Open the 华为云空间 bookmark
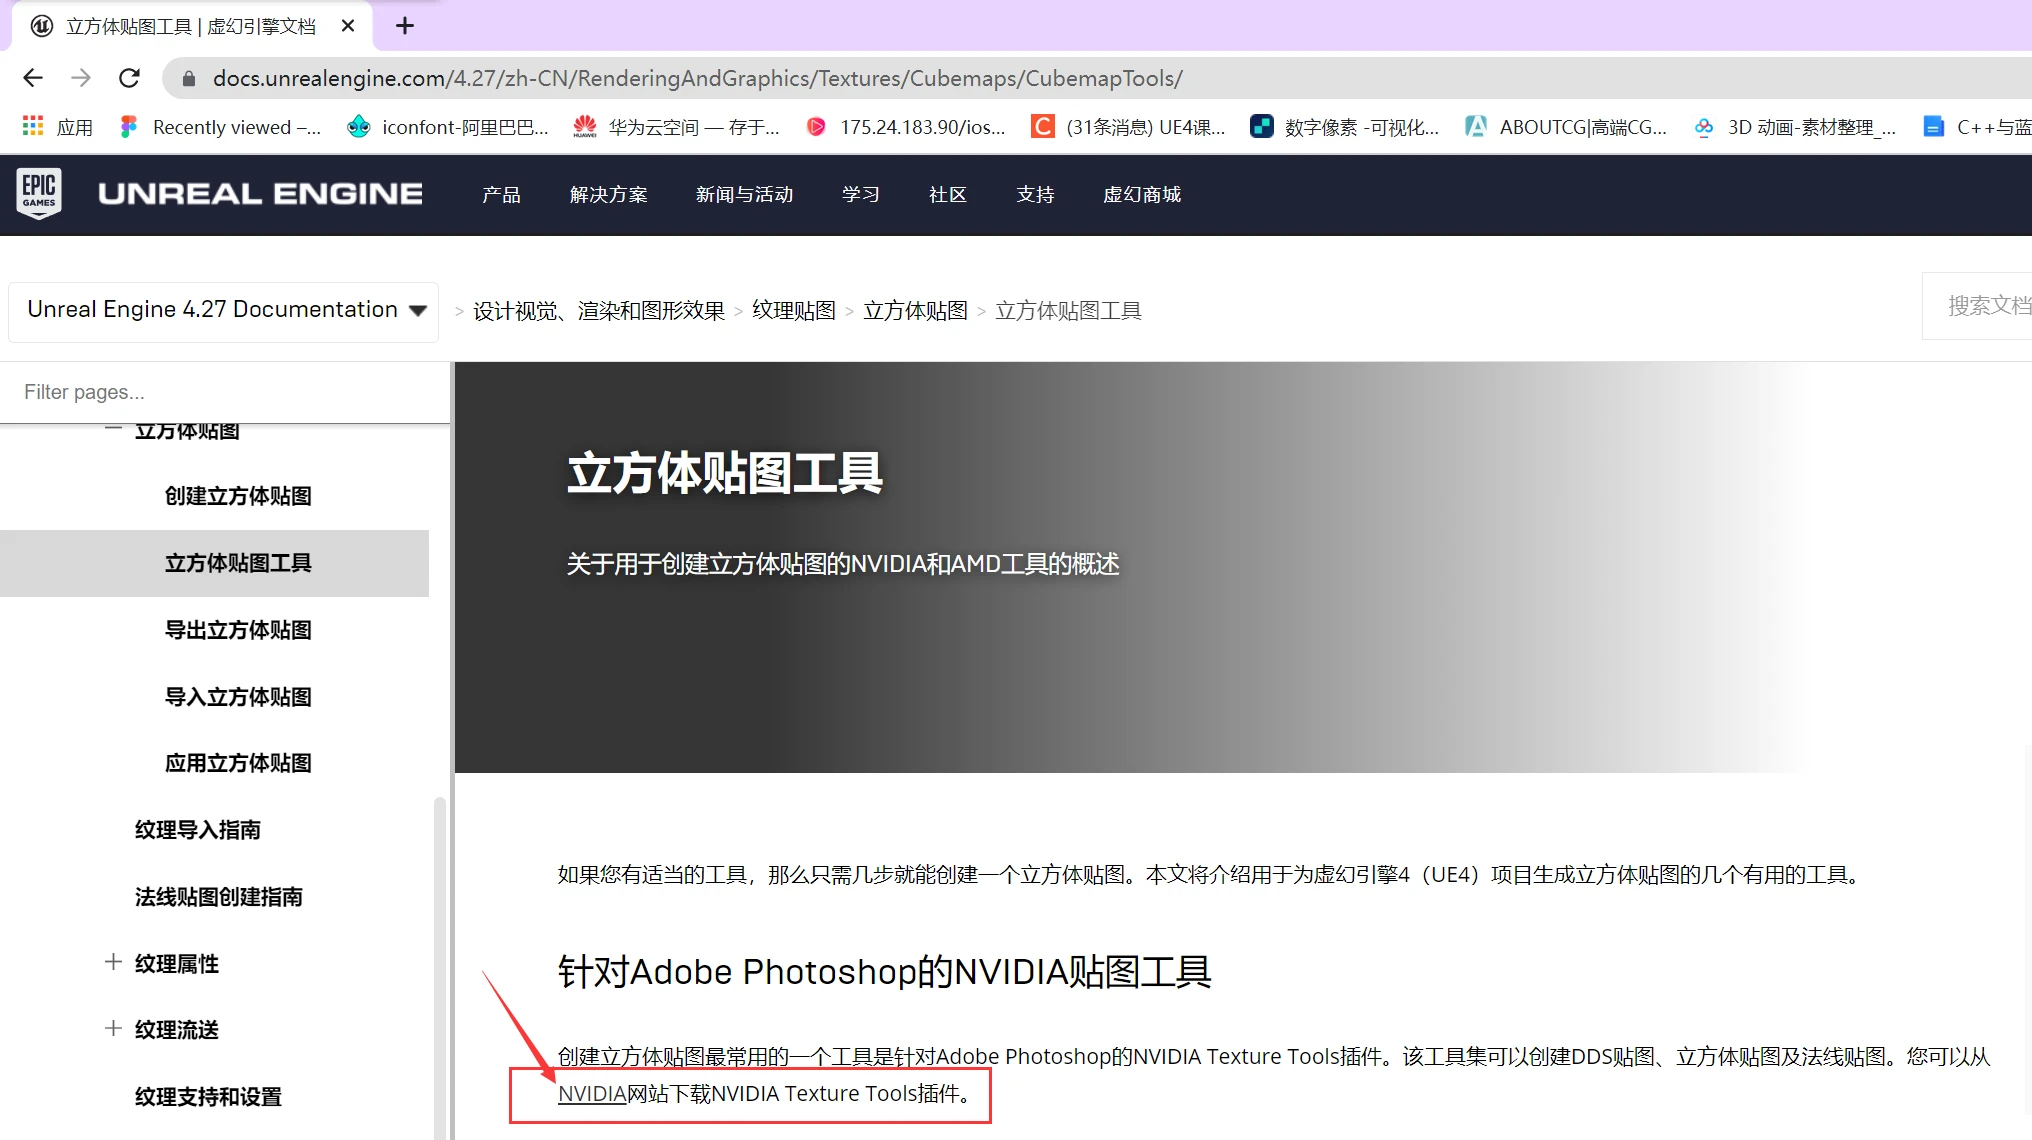Screen dimensions: 2032x1140 pyautogui.click(x=677, y=127)
